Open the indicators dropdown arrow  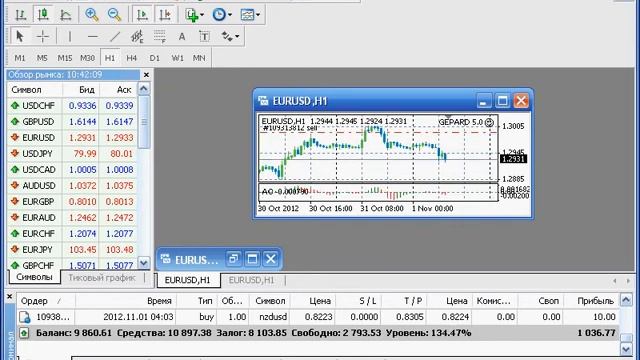coord(202,15)
